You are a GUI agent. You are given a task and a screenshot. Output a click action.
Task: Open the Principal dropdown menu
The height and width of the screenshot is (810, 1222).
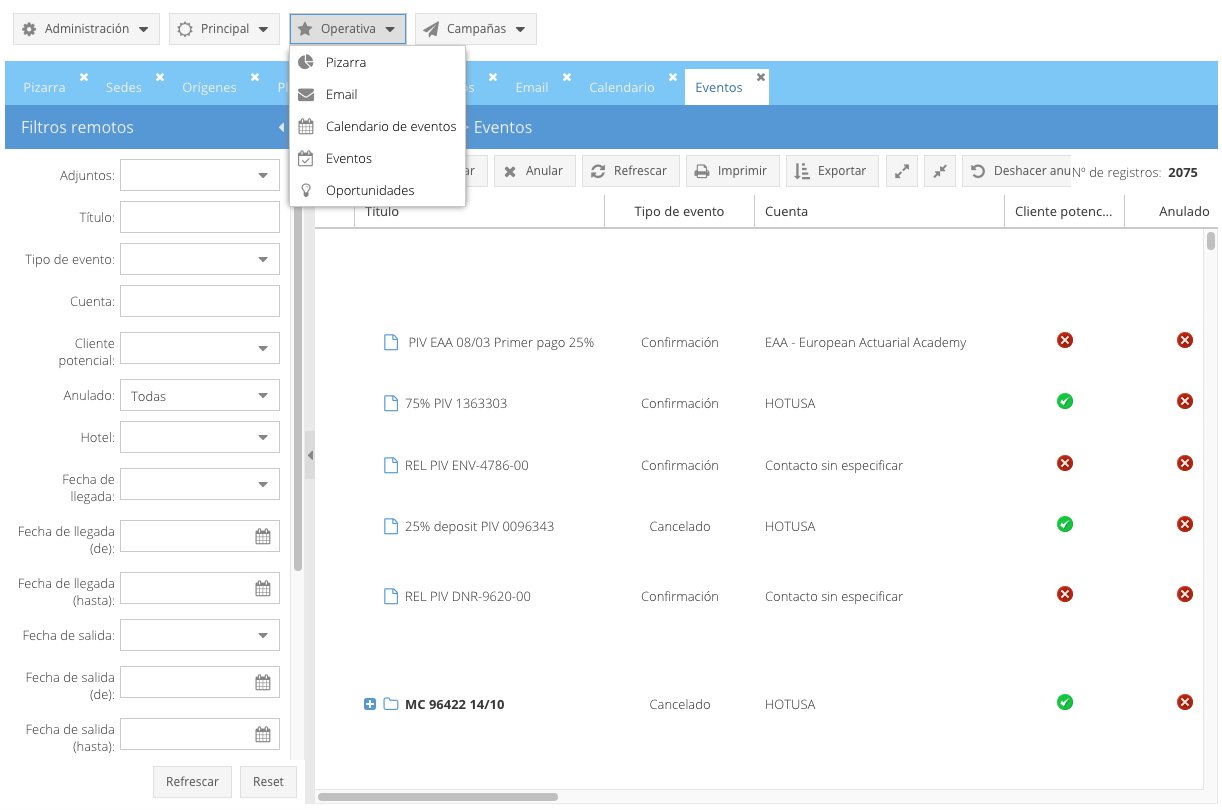pos(224,29)
